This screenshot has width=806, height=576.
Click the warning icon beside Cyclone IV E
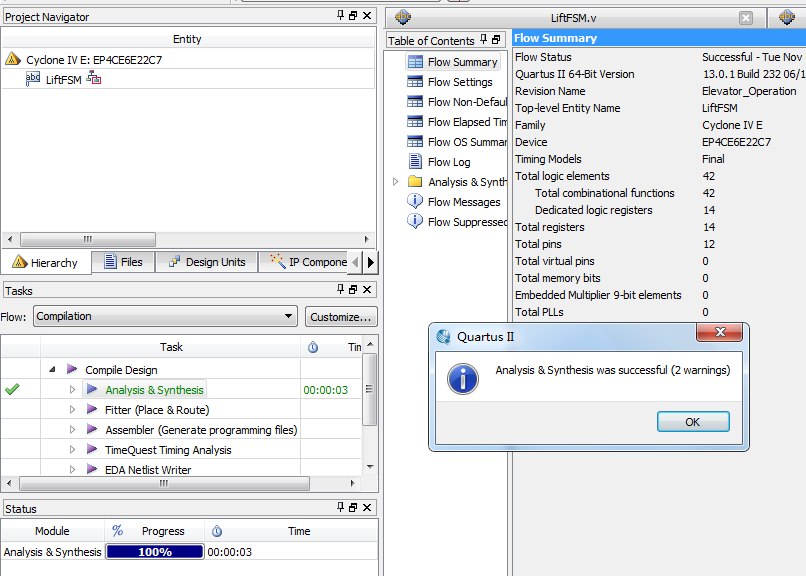pos(13,59)
